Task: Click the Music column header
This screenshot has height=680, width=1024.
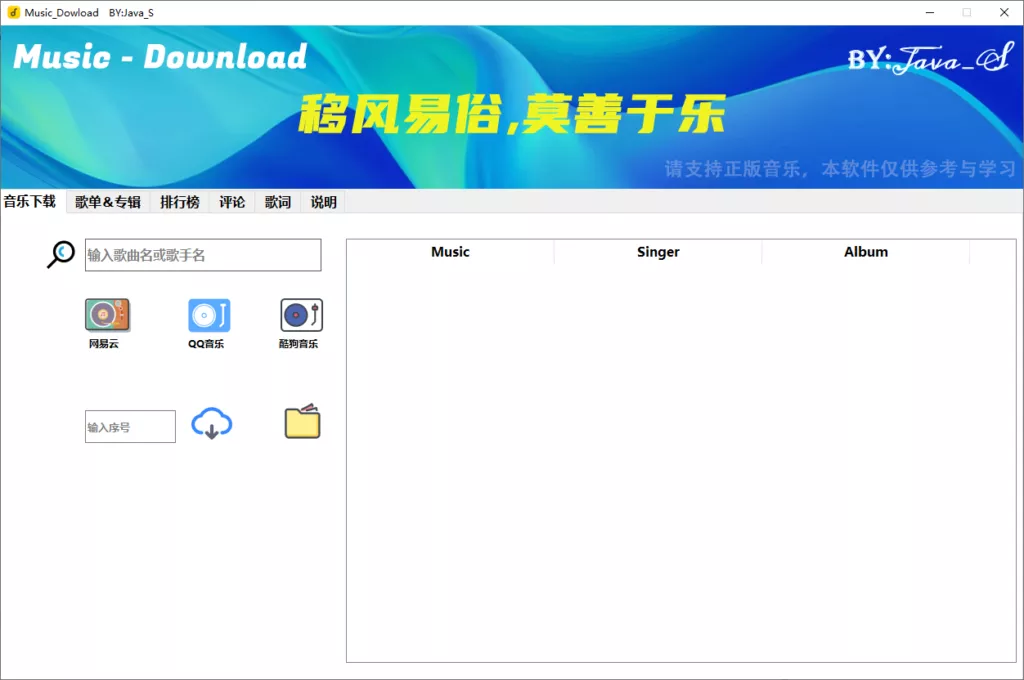Action: (x=450, y=252)
